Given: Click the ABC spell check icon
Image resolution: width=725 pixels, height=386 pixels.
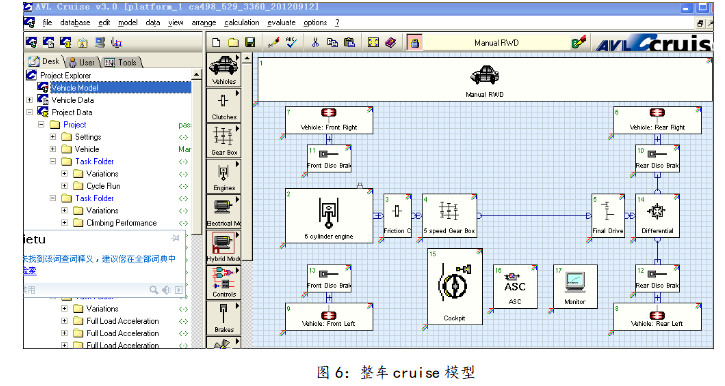Looking at the screenshot, I should [x=291, y=43].
